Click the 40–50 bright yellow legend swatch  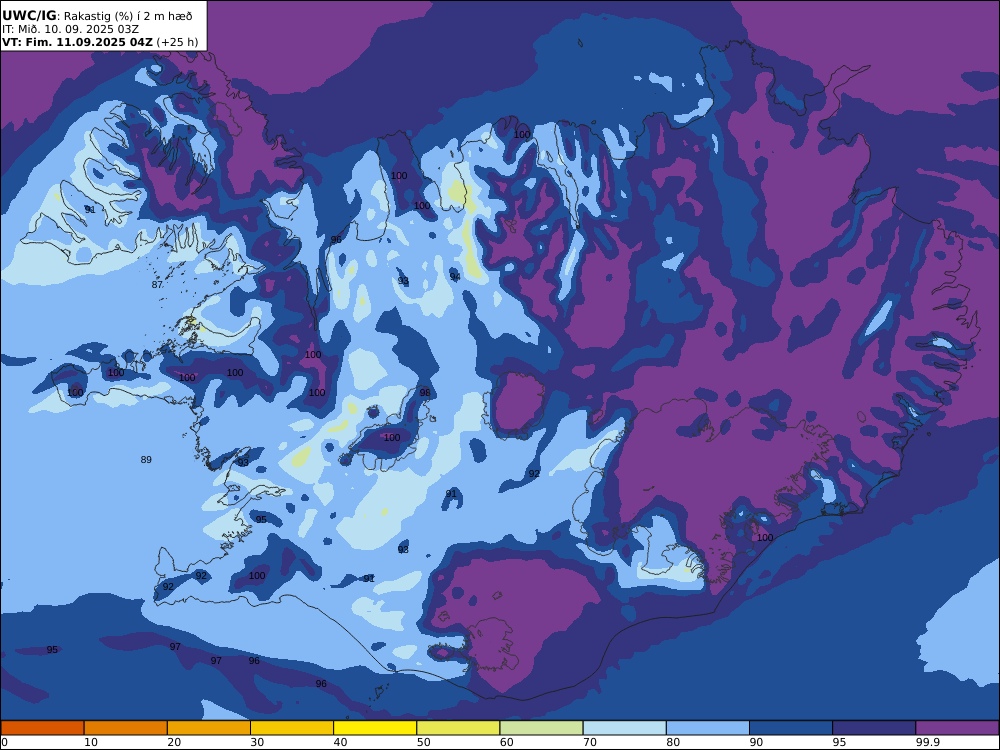[375, 728]
